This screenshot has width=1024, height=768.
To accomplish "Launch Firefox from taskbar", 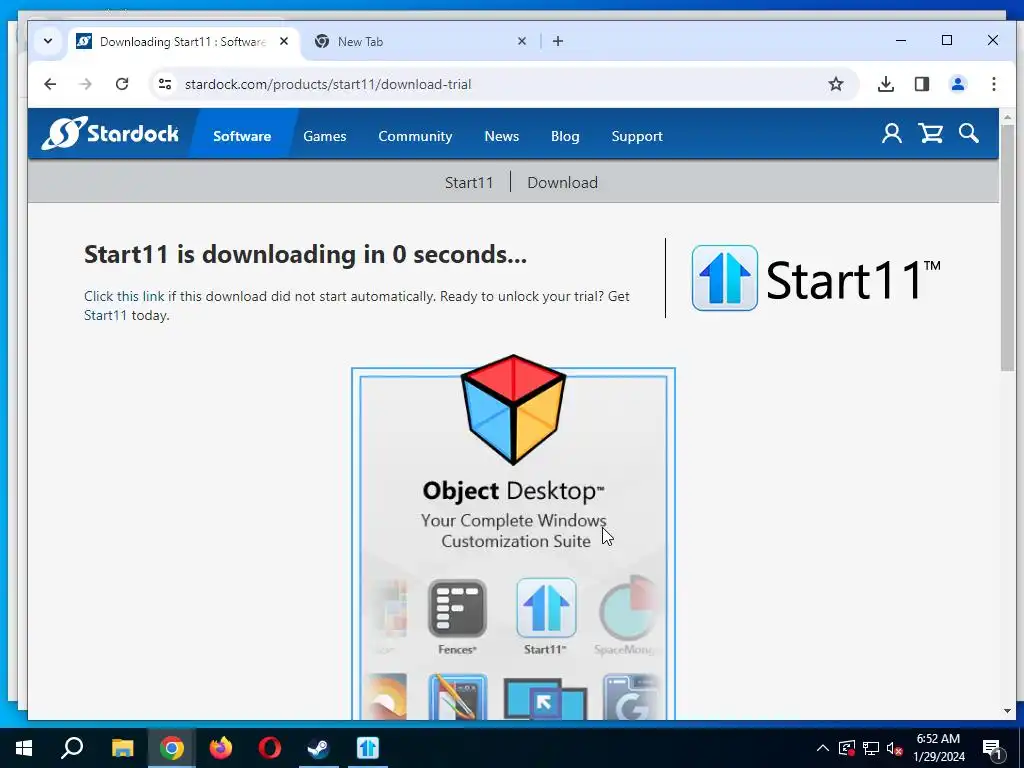I will [221, 748].
